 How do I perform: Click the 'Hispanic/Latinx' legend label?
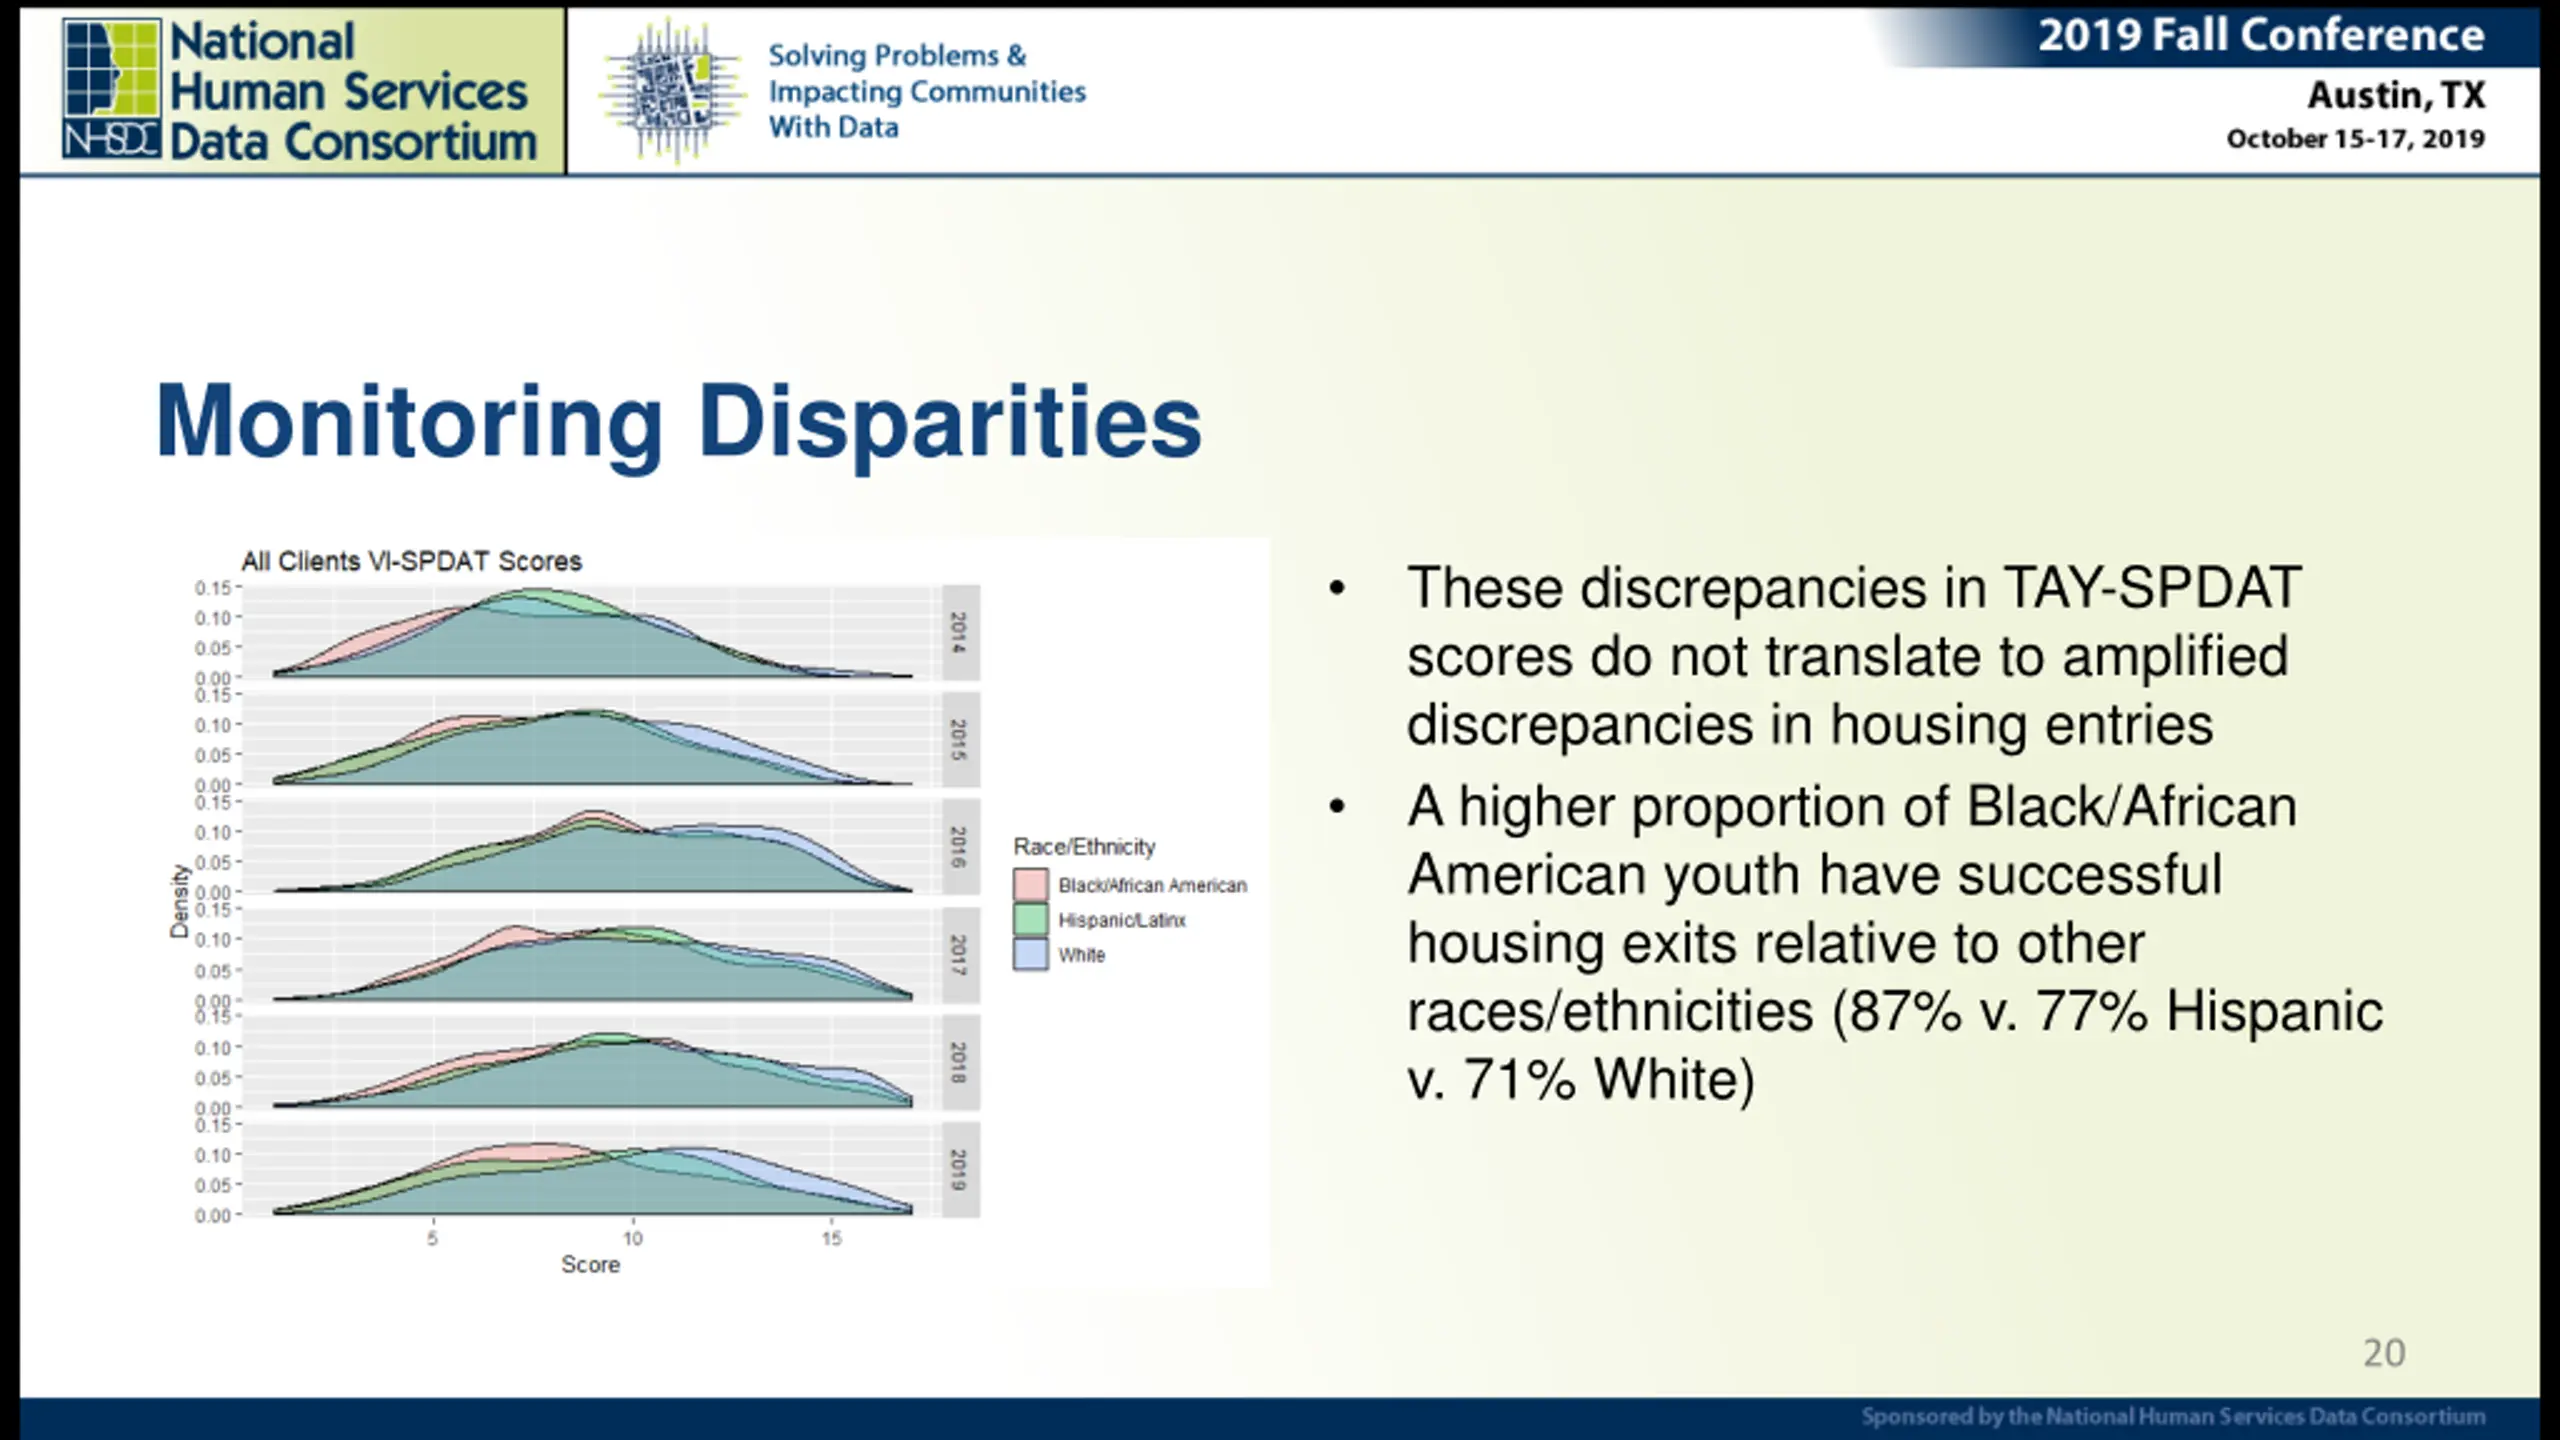point(1122,920)
